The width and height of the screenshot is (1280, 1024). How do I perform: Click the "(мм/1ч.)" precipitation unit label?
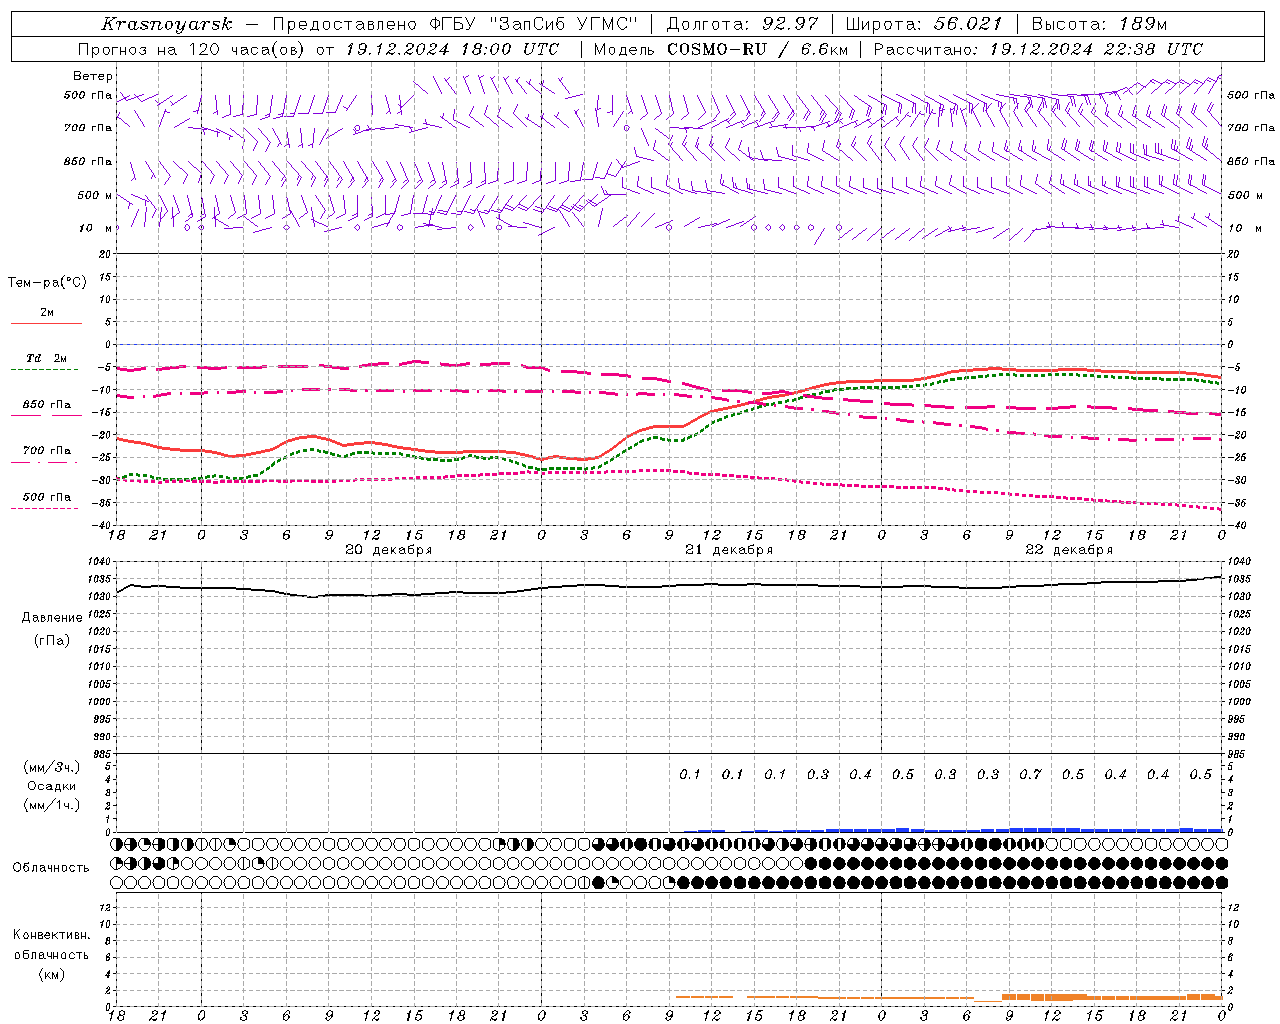click(52, 805)
